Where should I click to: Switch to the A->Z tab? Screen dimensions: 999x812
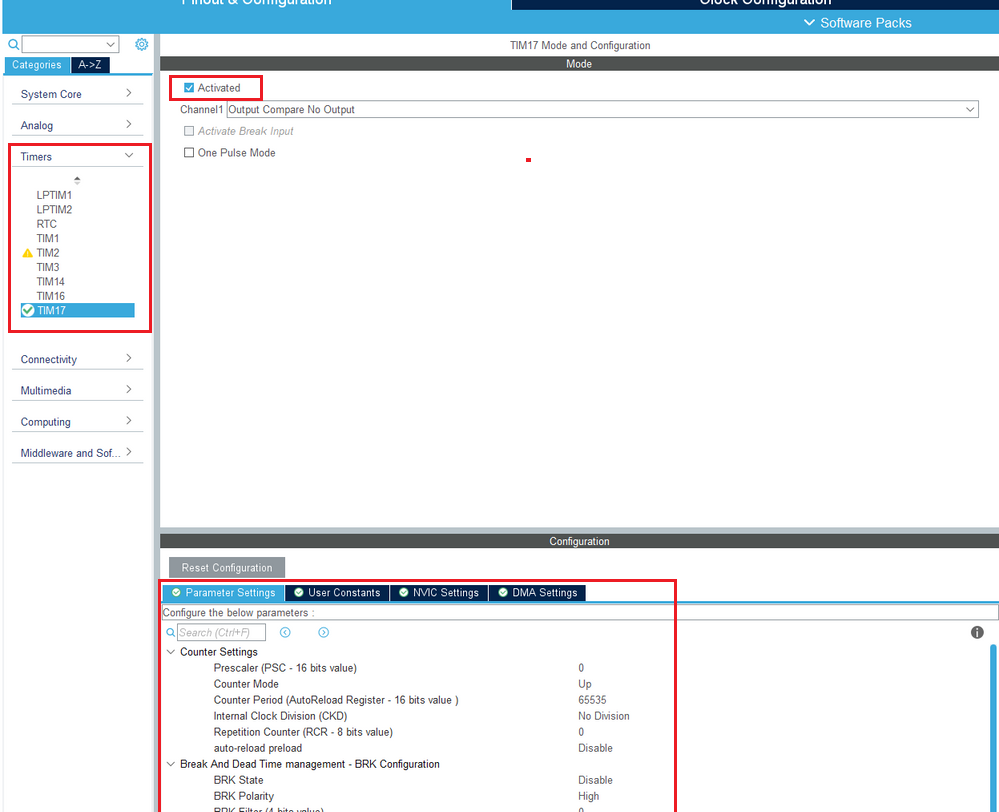pos(90,65)
